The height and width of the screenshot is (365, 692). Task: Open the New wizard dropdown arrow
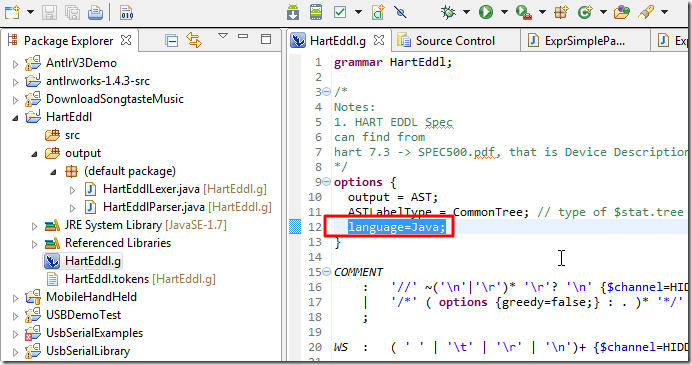pyautogui.click(x=30, y=12)
